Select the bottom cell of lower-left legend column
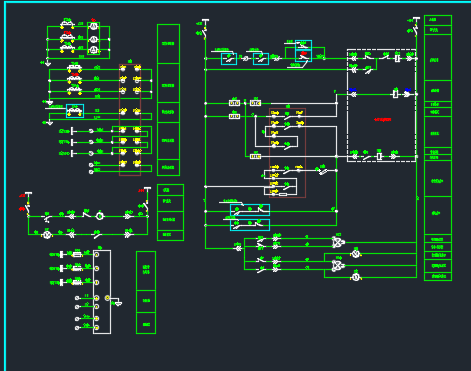 tap(146, 323)
